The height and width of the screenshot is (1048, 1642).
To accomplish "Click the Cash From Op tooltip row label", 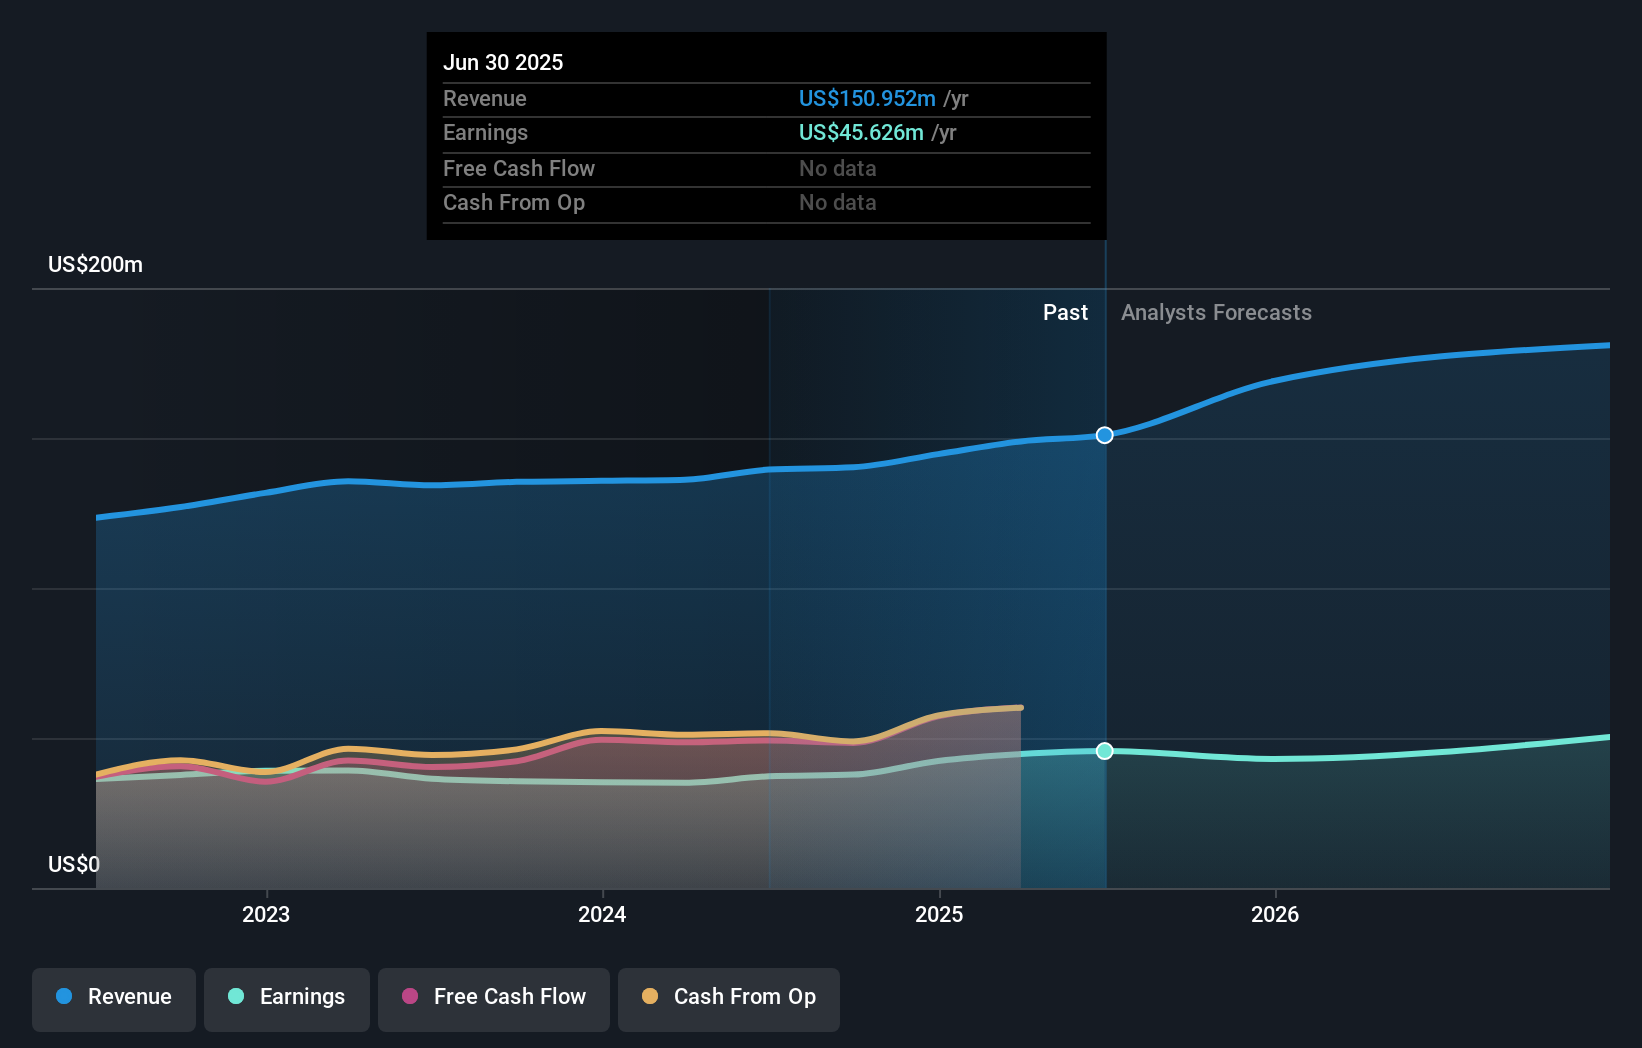I will click(514, 203).
